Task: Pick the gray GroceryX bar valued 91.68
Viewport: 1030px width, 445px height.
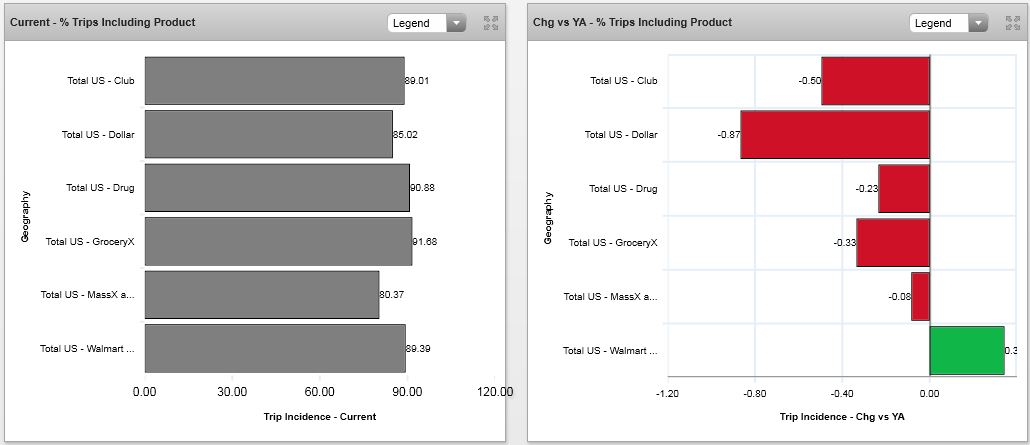Action: pyautogui.click(x=278, y=241)
